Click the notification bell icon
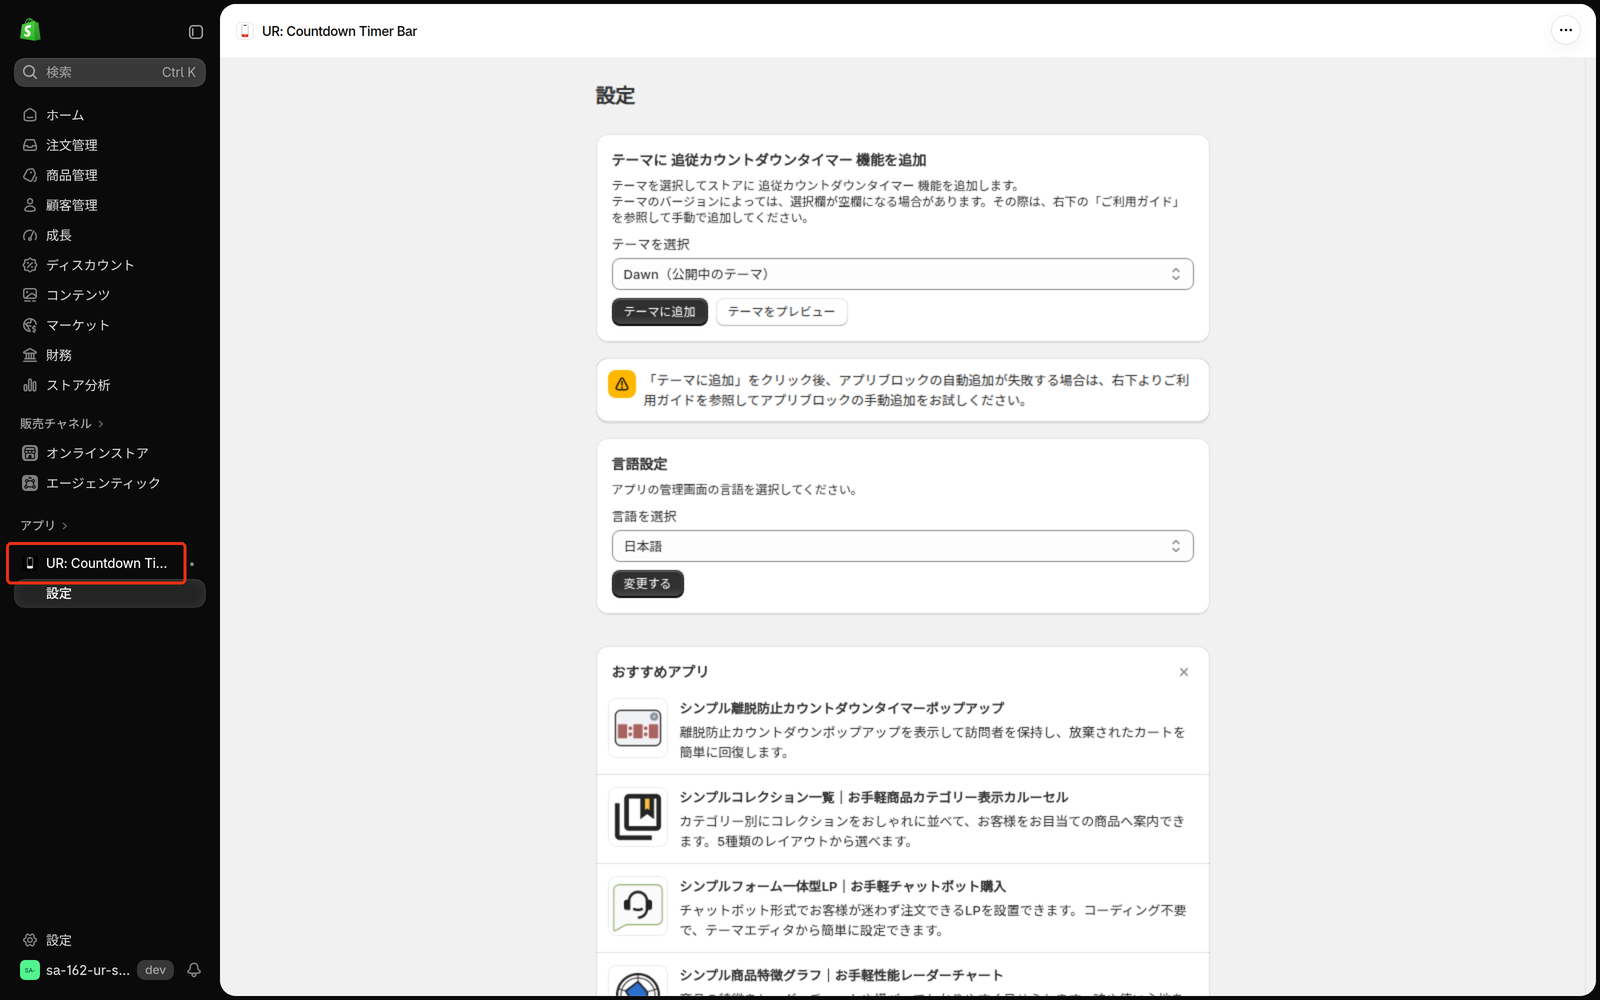1600x1000 pixels. point(194,970)
